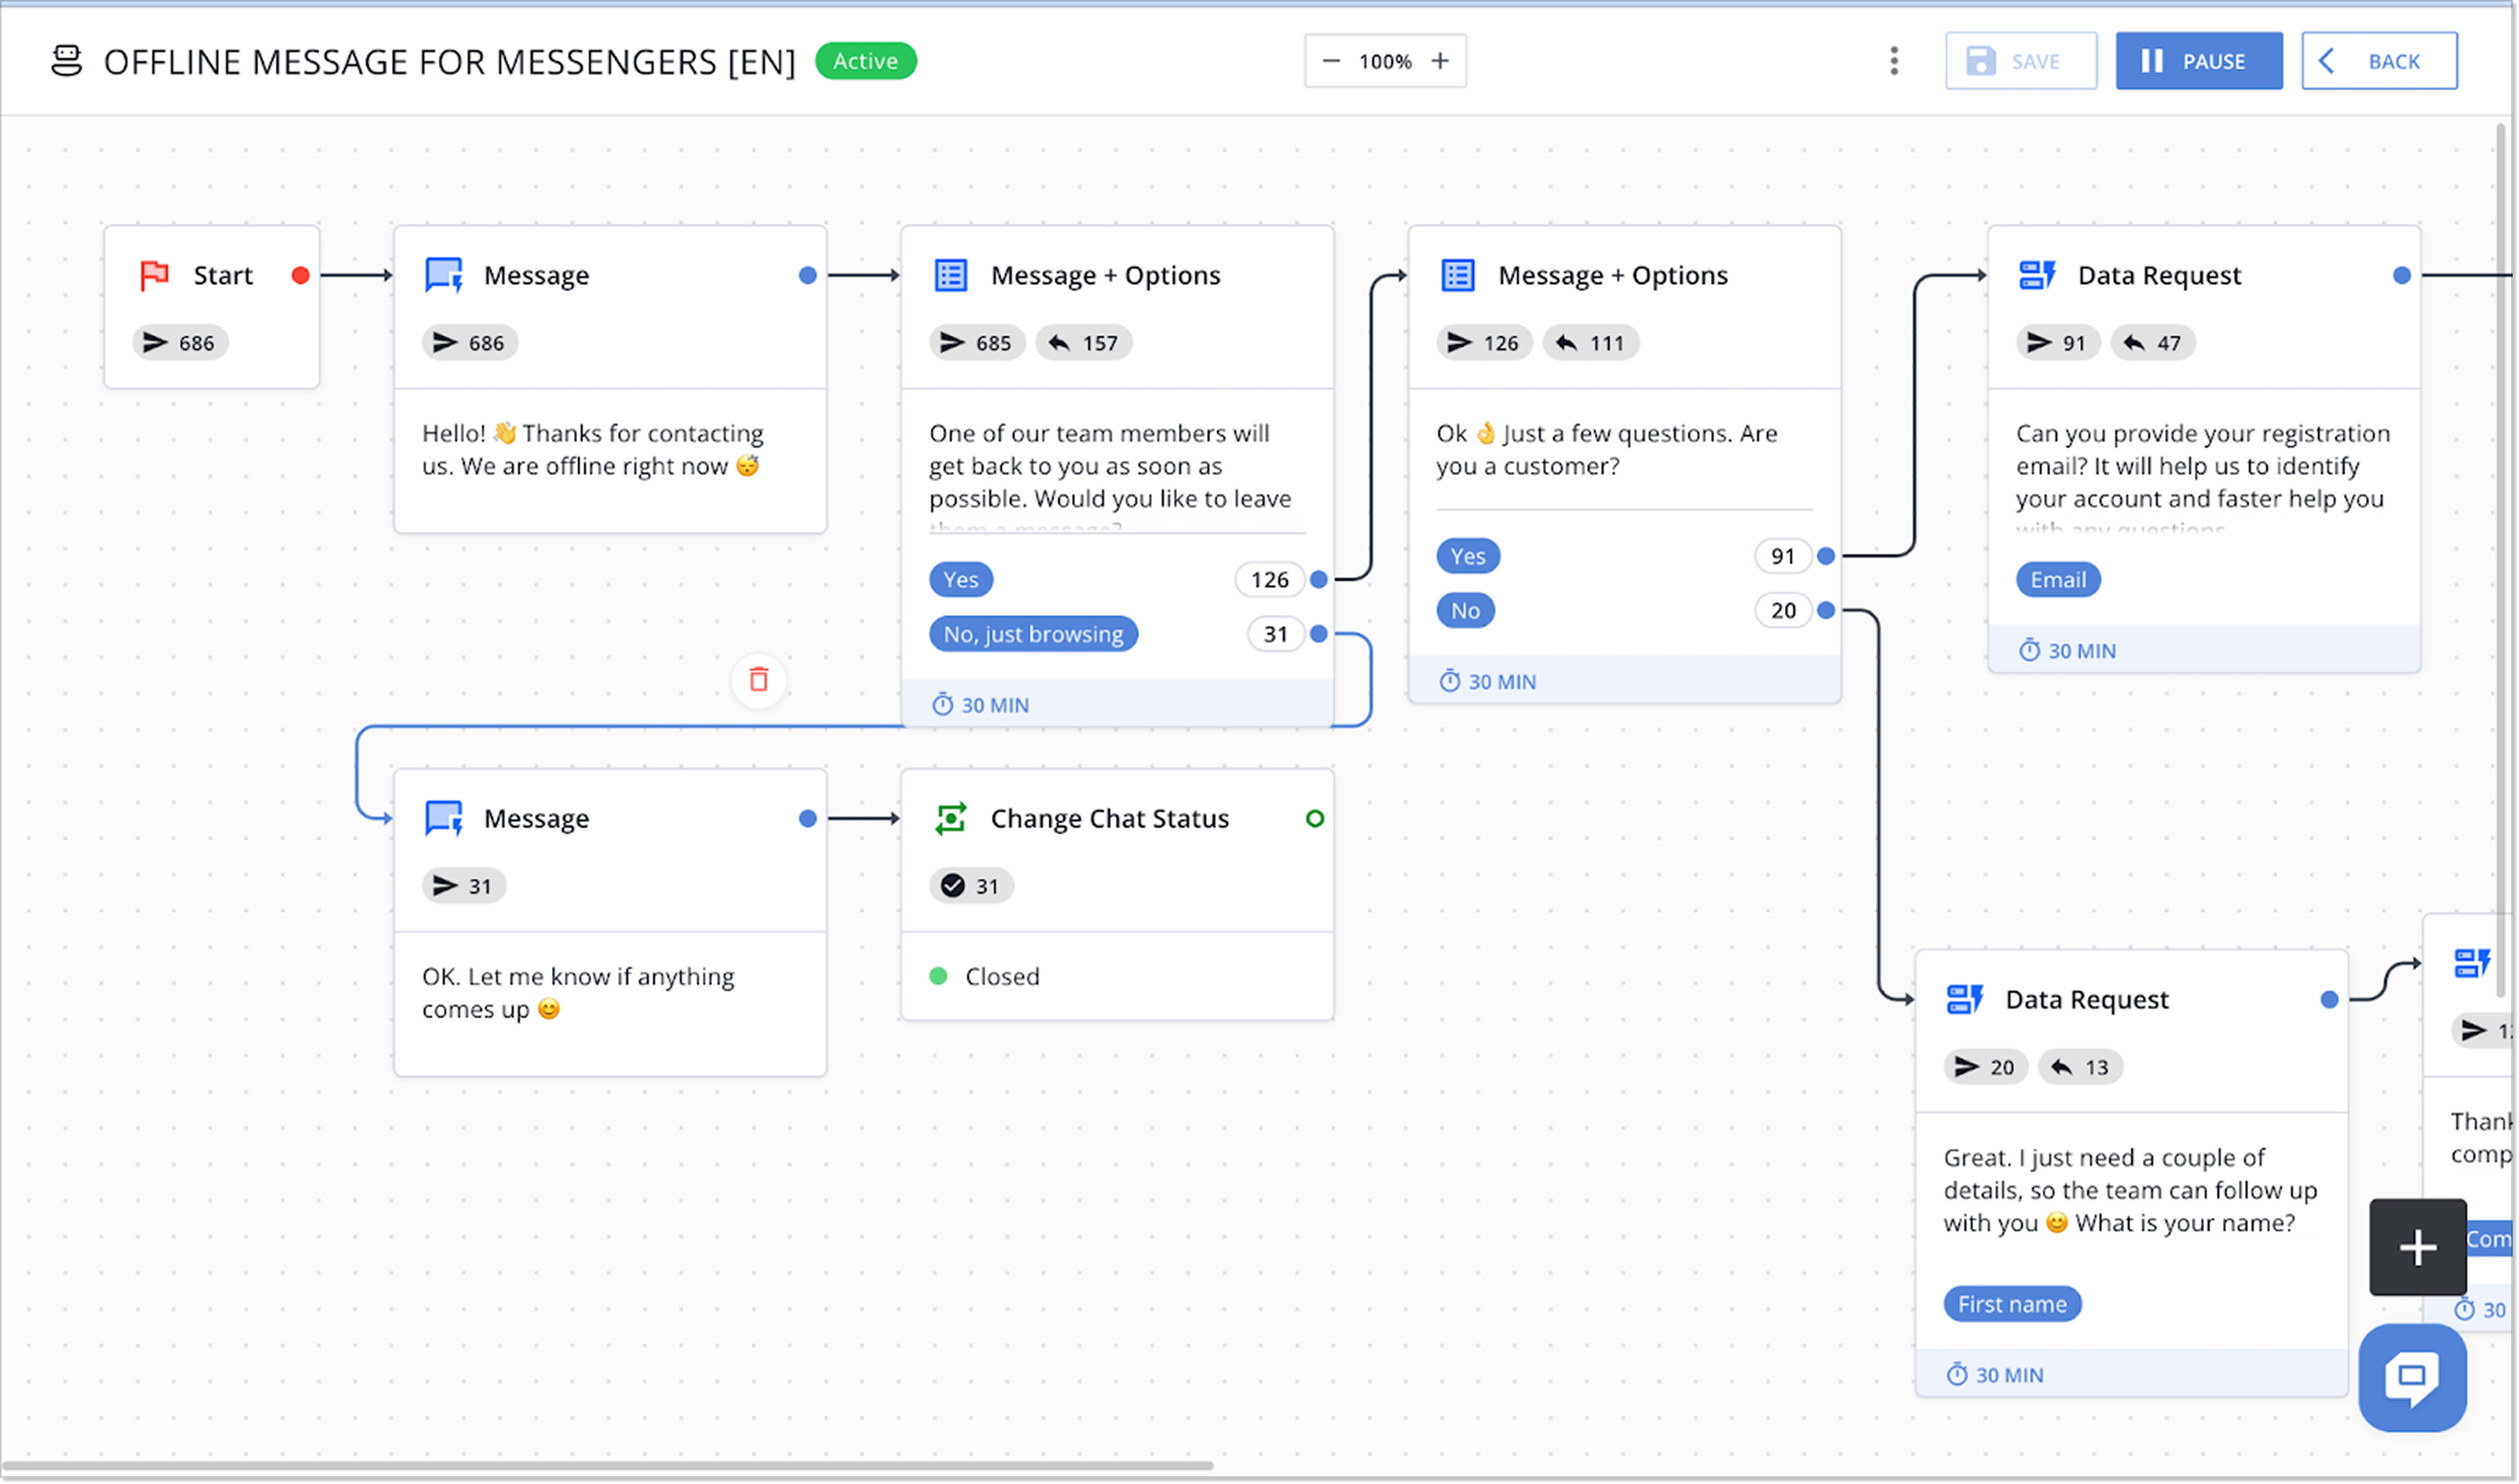Delete the connection with the trash icon
This screenshot has width=2519, height=1484.
coord(759,680)
